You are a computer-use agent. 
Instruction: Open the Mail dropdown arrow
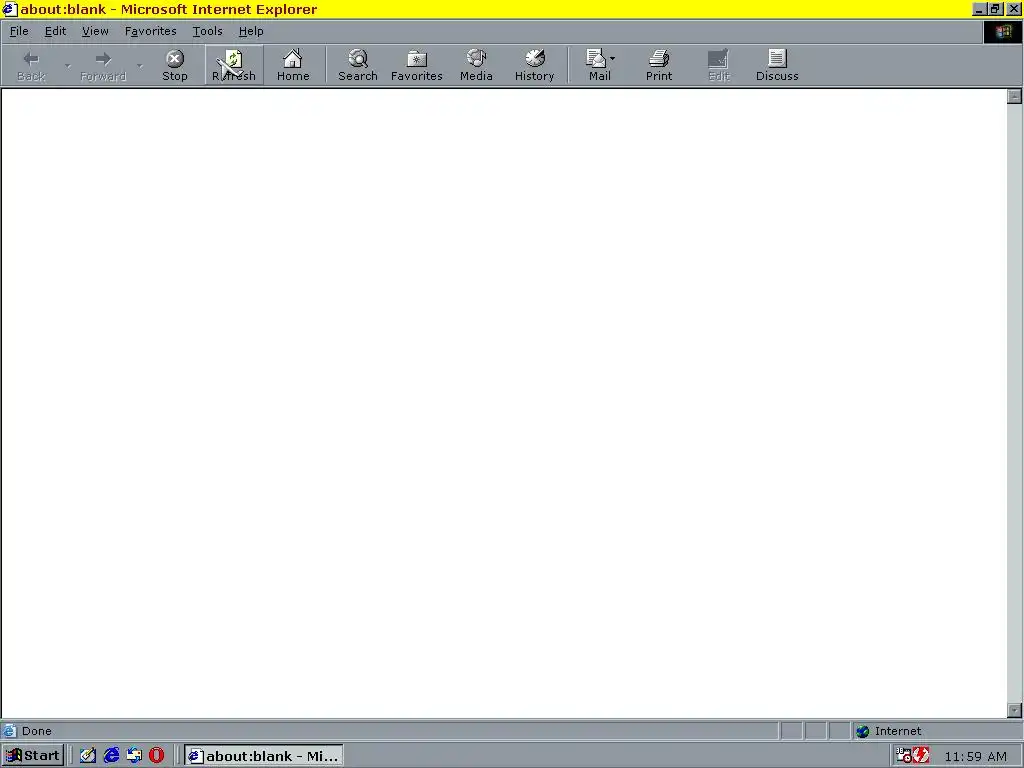tap(613, 59)
